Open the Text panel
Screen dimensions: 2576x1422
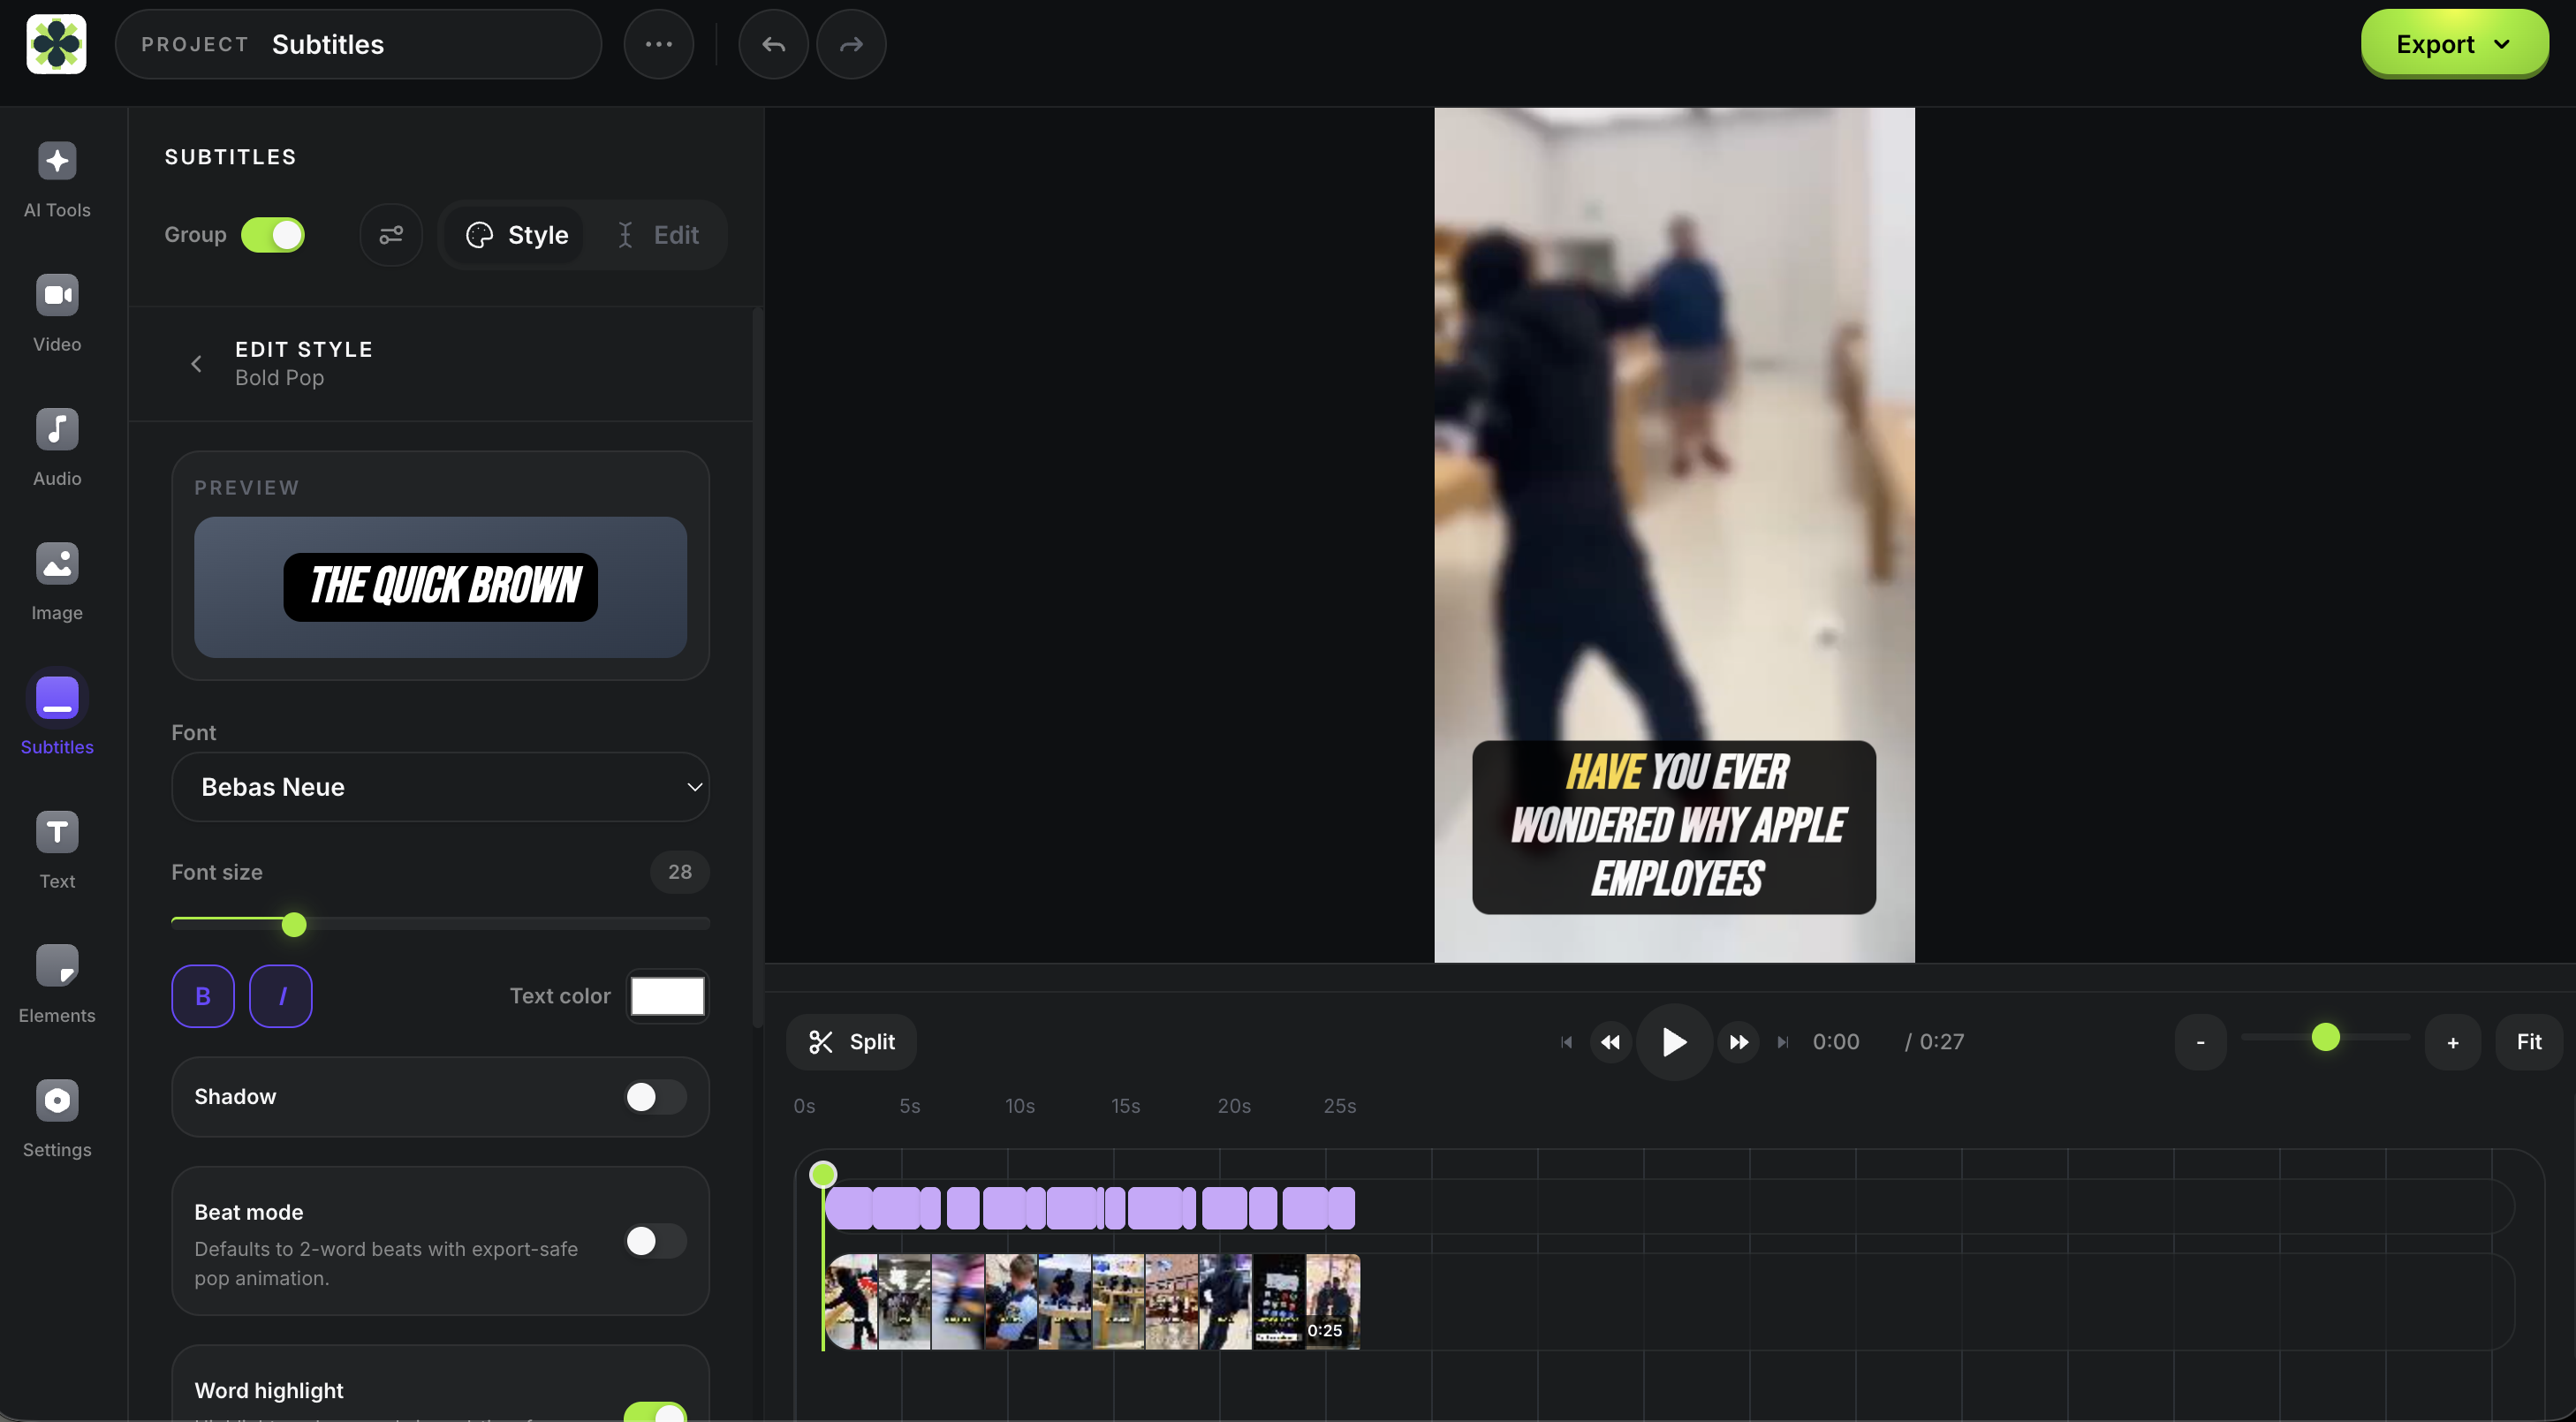coord(56,850)
